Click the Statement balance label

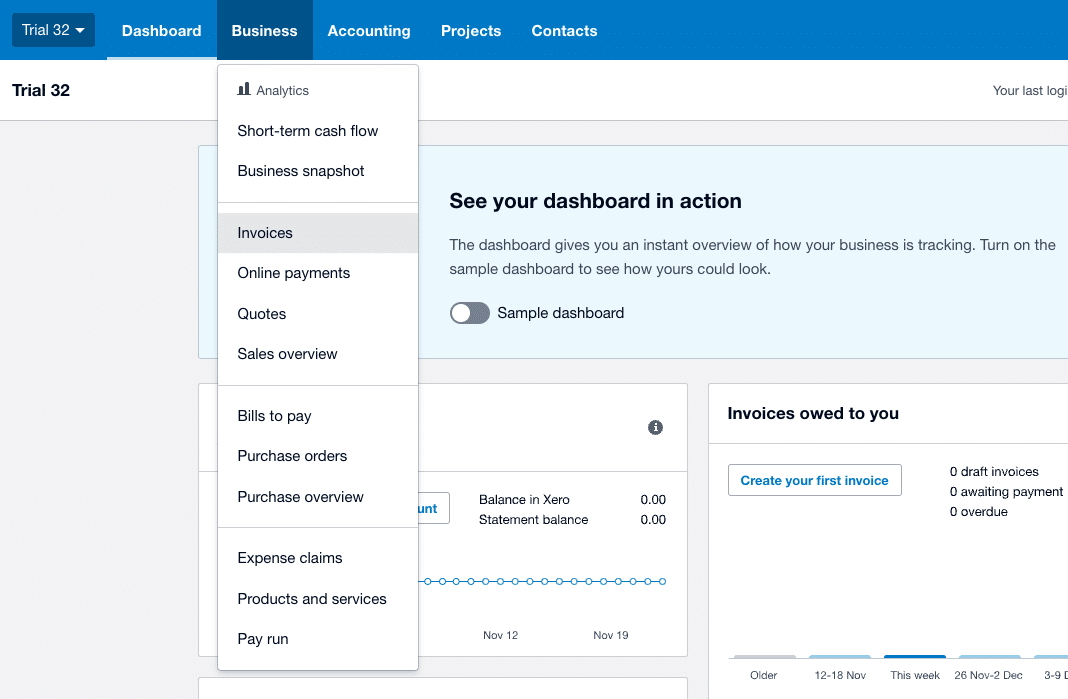(x=533, y=520)
